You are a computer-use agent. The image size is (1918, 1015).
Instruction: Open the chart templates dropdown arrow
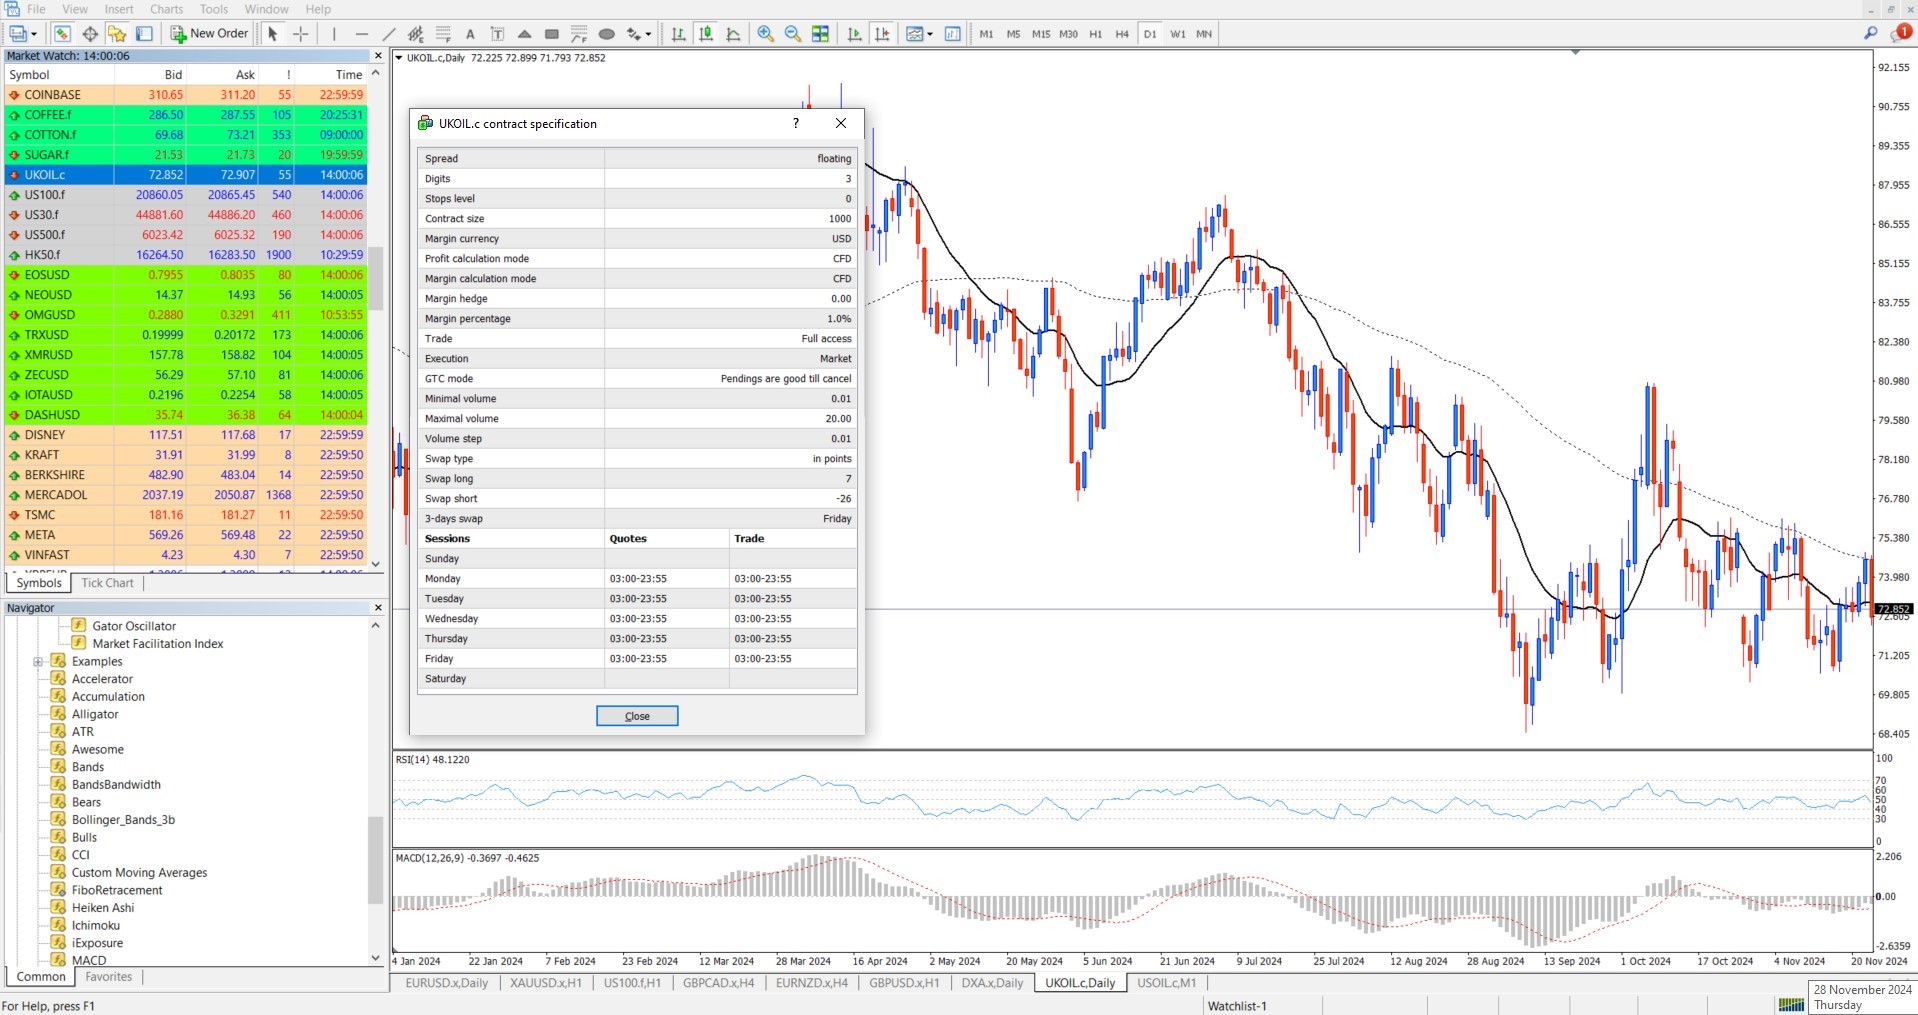(930, 34)
